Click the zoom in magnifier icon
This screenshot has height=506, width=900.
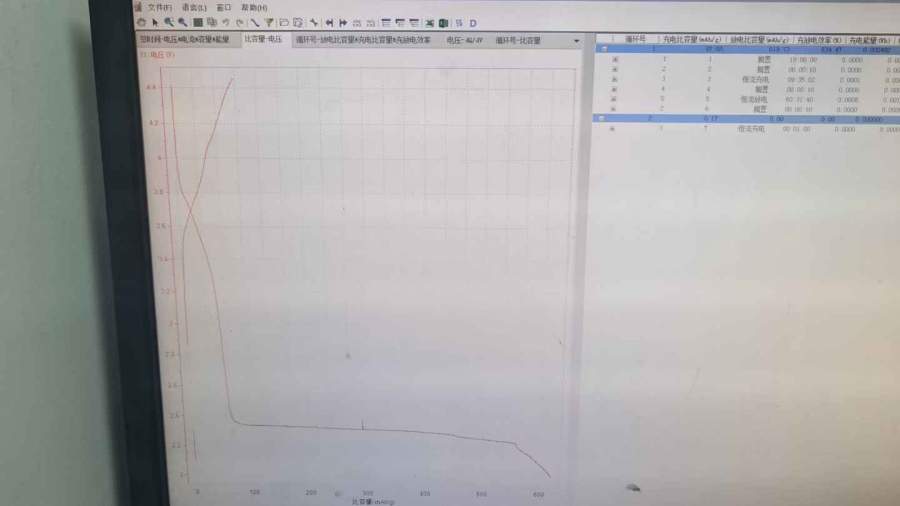tap(169, 22)
